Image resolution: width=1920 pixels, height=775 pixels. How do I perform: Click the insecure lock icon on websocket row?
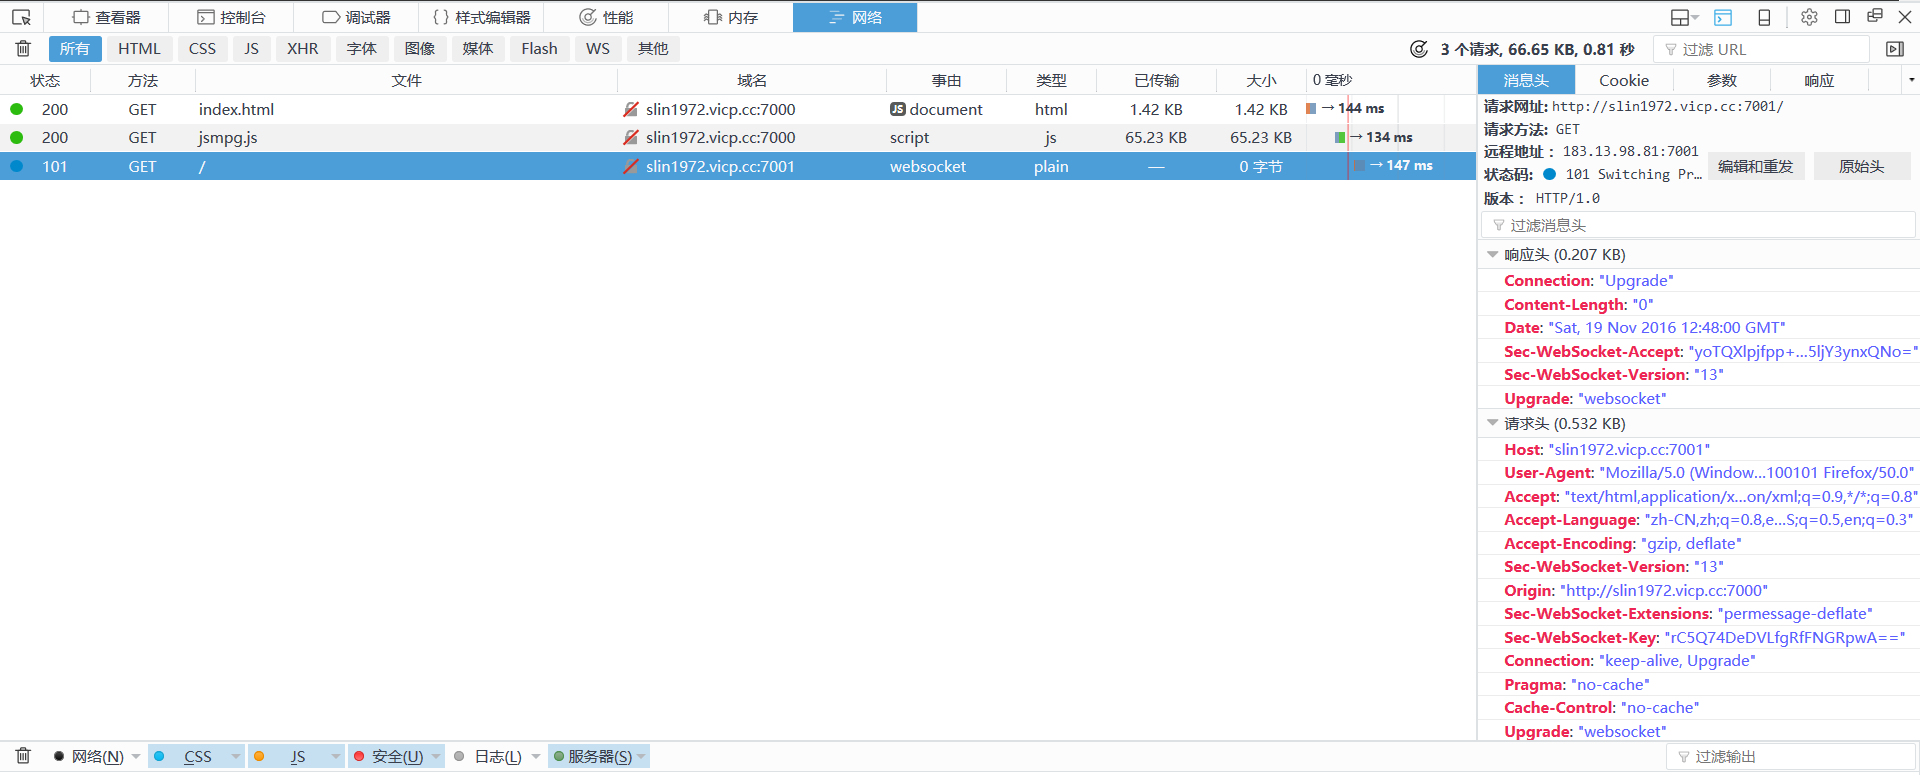coord(630,166)
